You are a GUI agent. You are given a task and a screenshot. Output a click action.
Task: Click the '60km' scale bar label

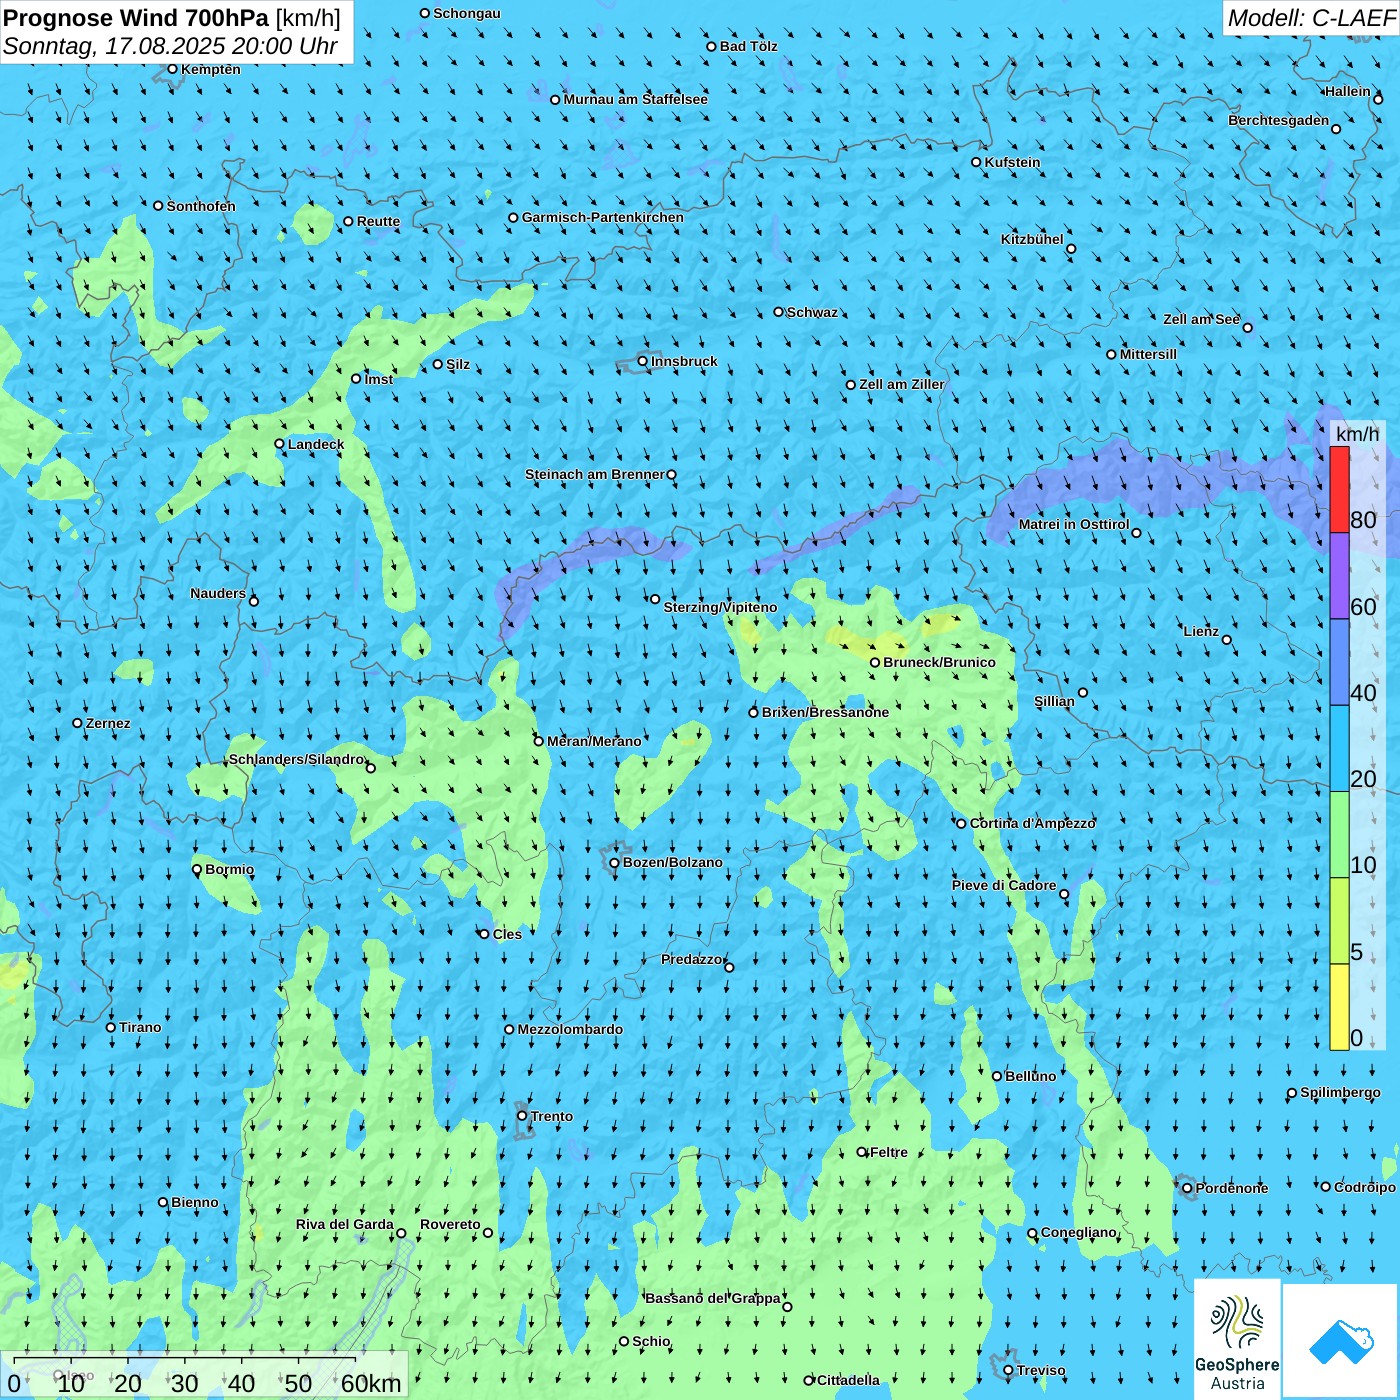pos(371,1383)
